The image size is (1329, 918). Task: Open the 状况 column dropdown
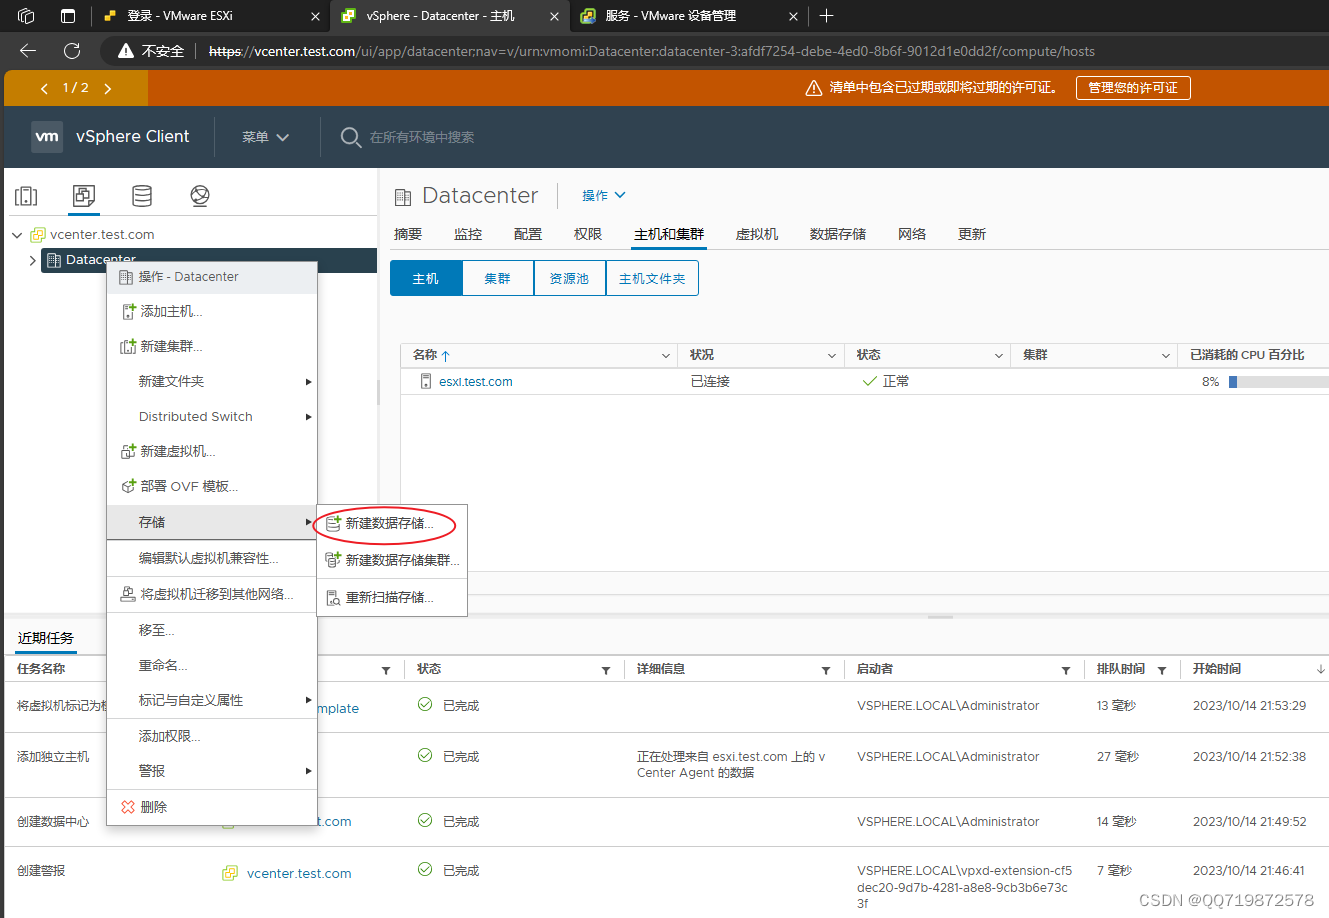[x=832, y=356]
